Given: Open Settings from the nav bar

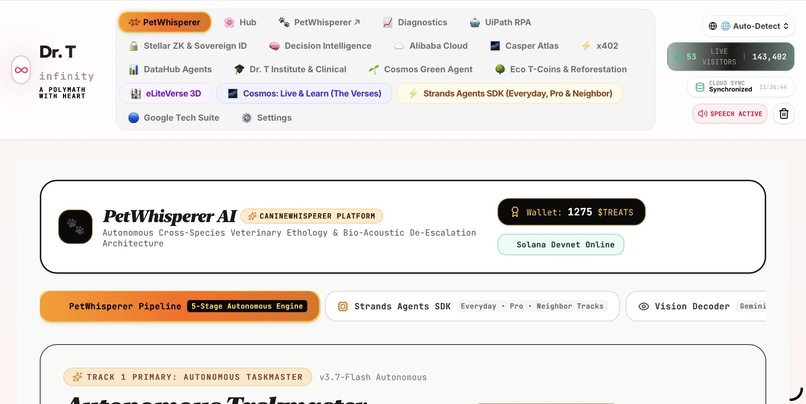Looking at the screenshot, I should pyautogui.click(x=267, y=118).
